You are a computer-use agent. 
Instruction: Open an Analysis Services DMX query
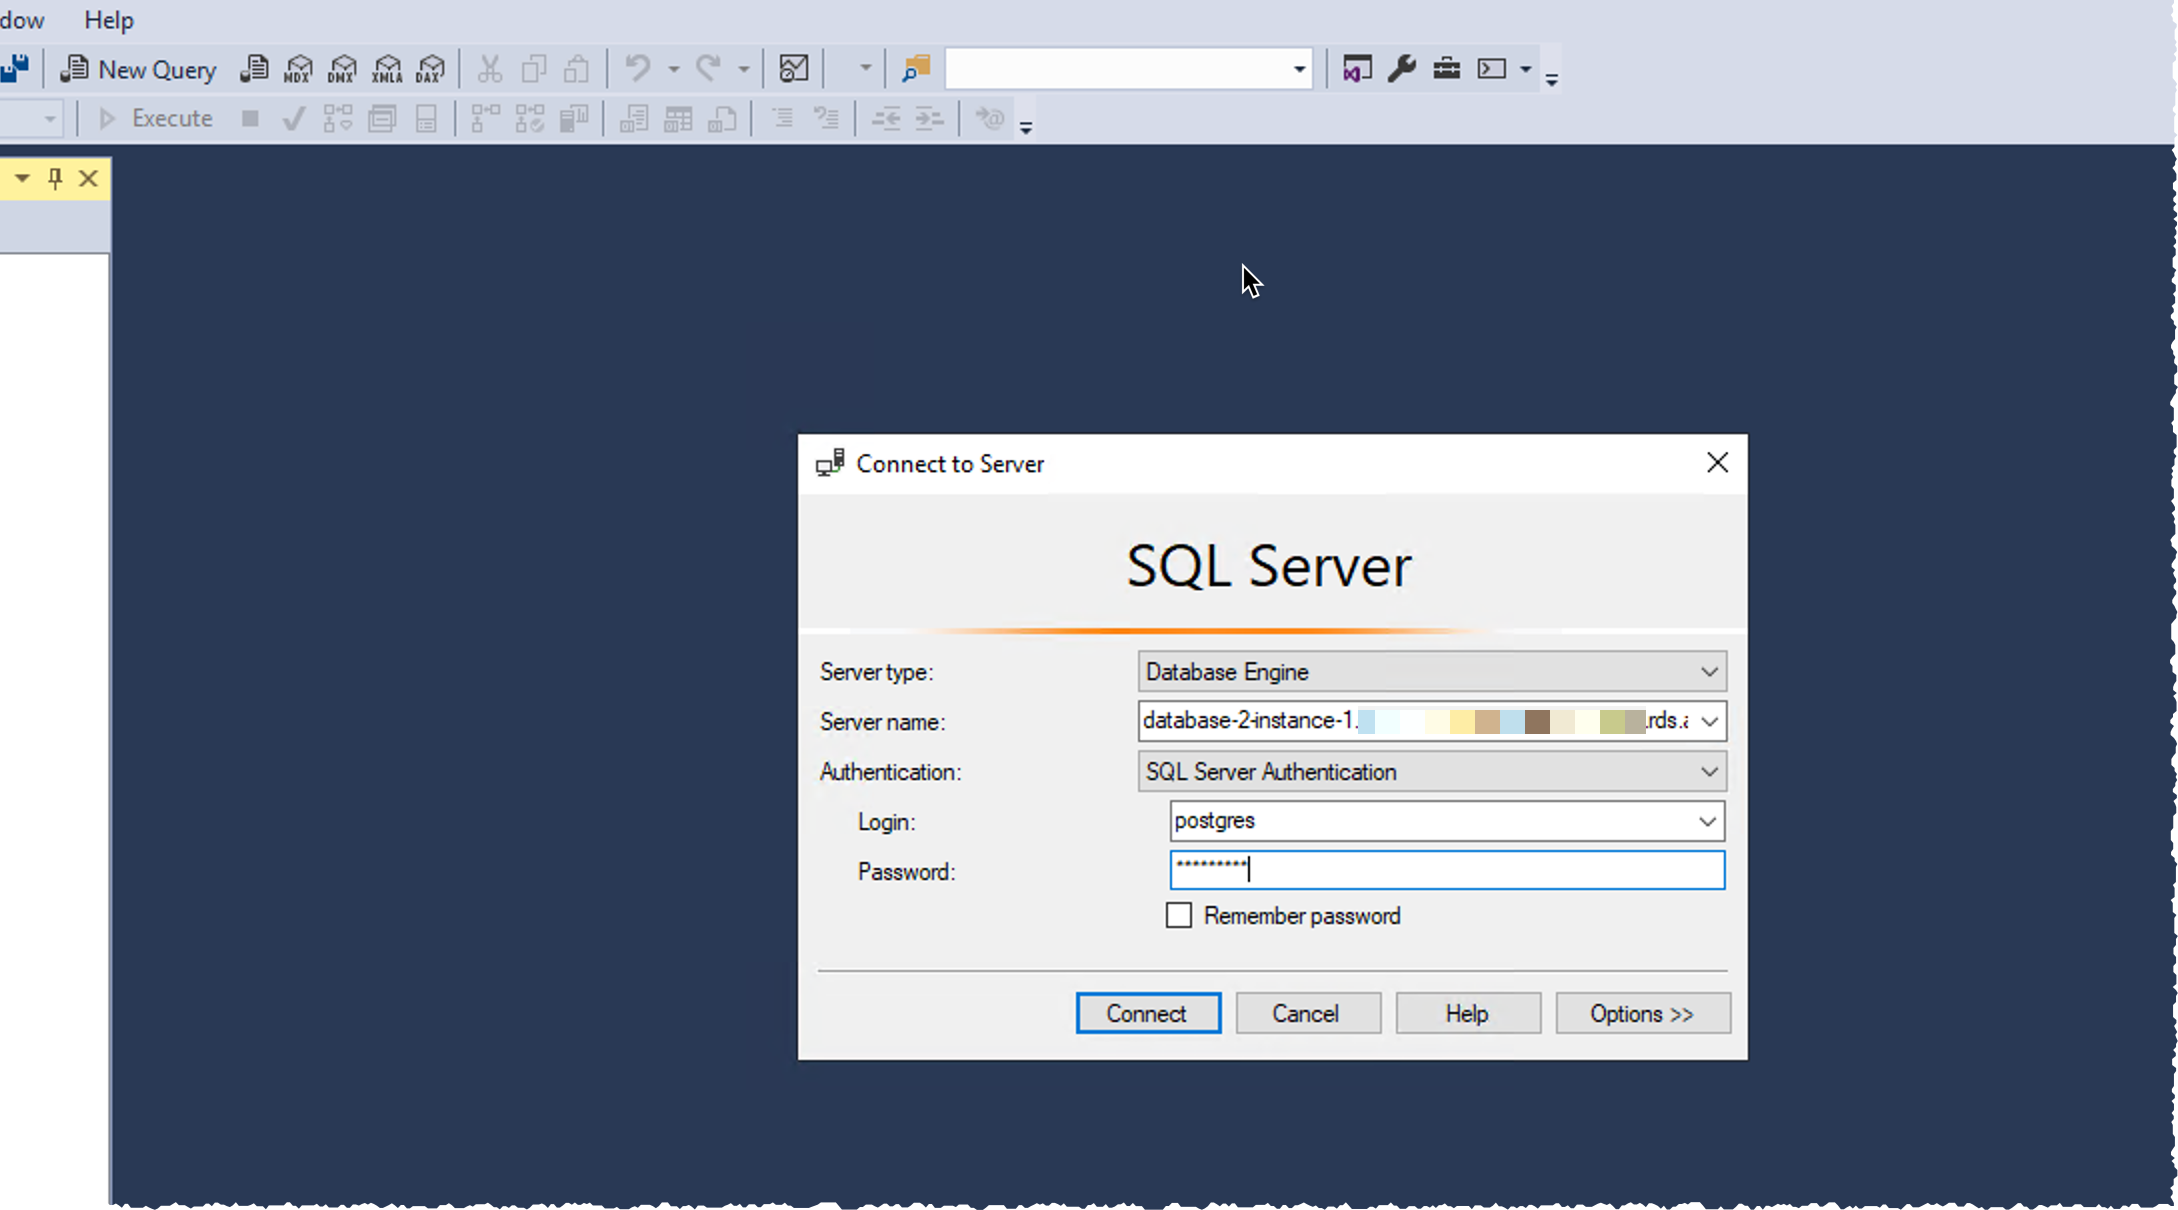[x=342, y=69]
